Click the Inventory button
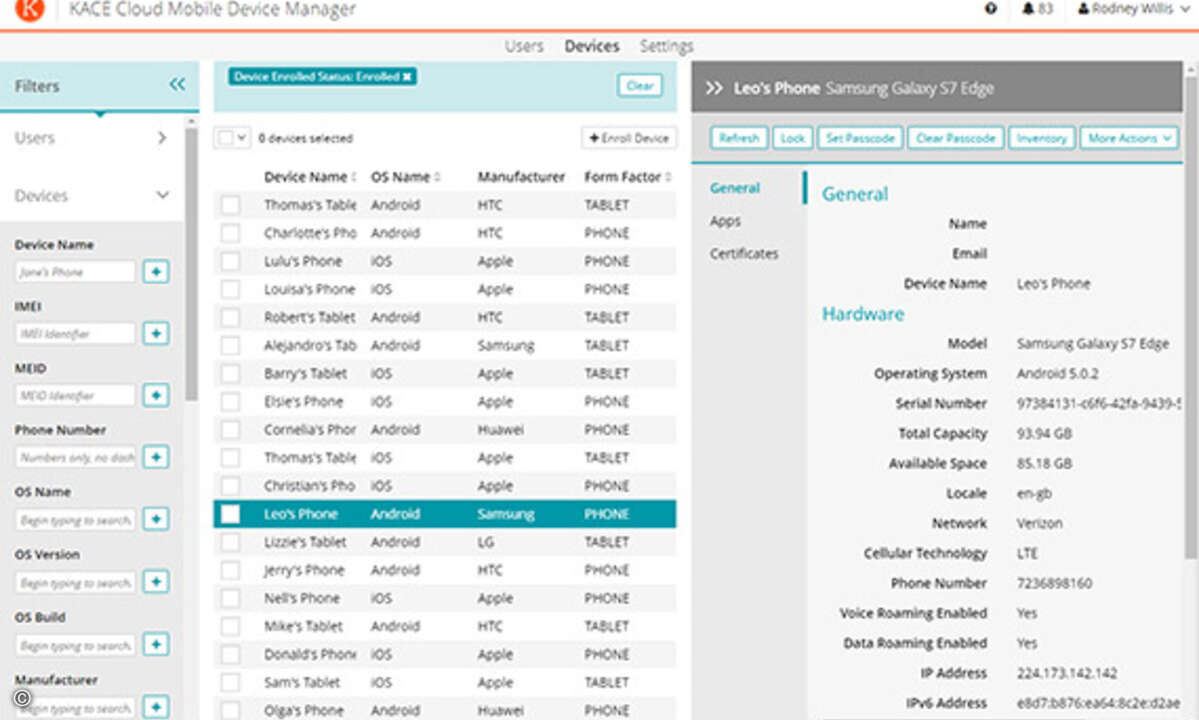This screenshot has width=1199, height=720. (1041, 138)
